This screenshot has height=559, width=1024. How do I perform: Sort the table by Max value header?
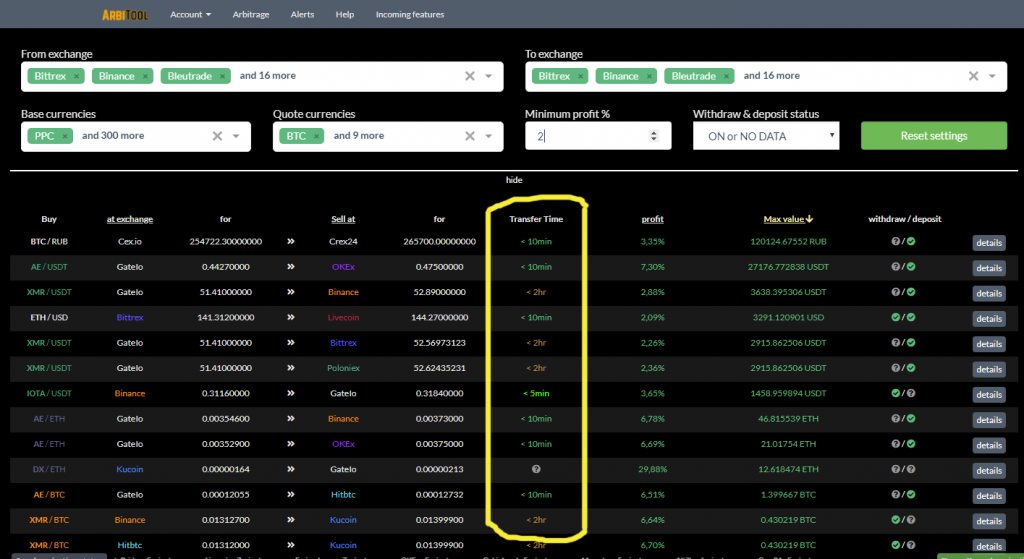click(x=788, y=219)
